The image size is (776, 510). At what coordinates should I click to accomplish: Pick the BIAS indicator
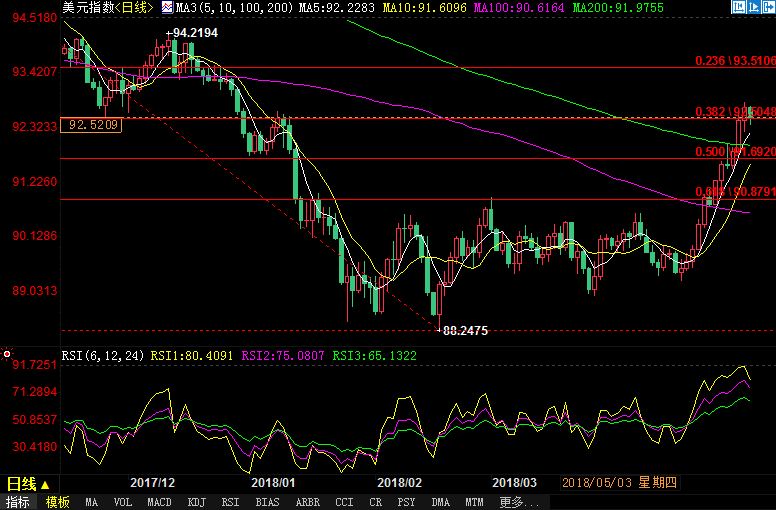tap(267, 502)
